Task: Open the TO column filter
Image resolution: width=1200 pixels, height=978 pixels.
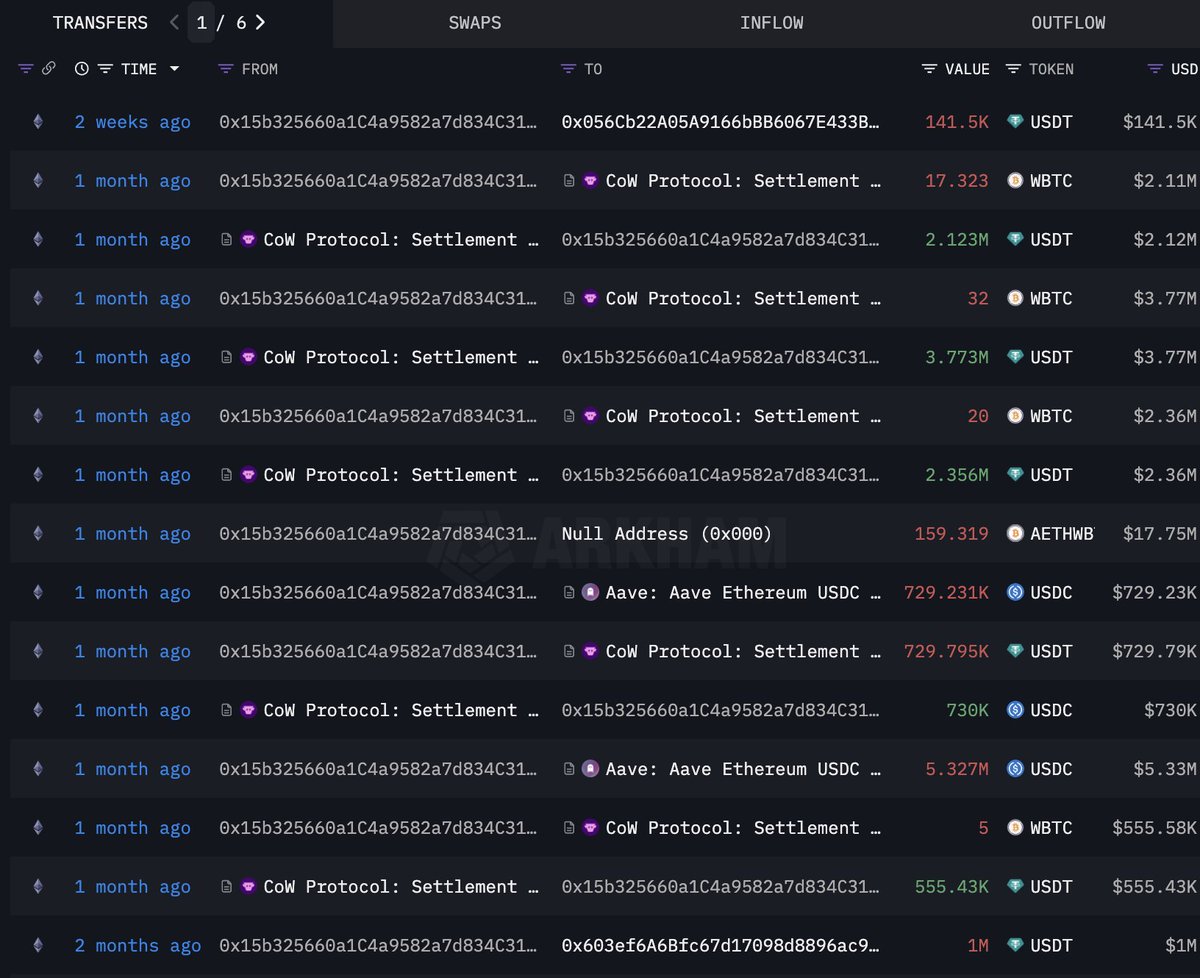Action: (x=569, y=69)
